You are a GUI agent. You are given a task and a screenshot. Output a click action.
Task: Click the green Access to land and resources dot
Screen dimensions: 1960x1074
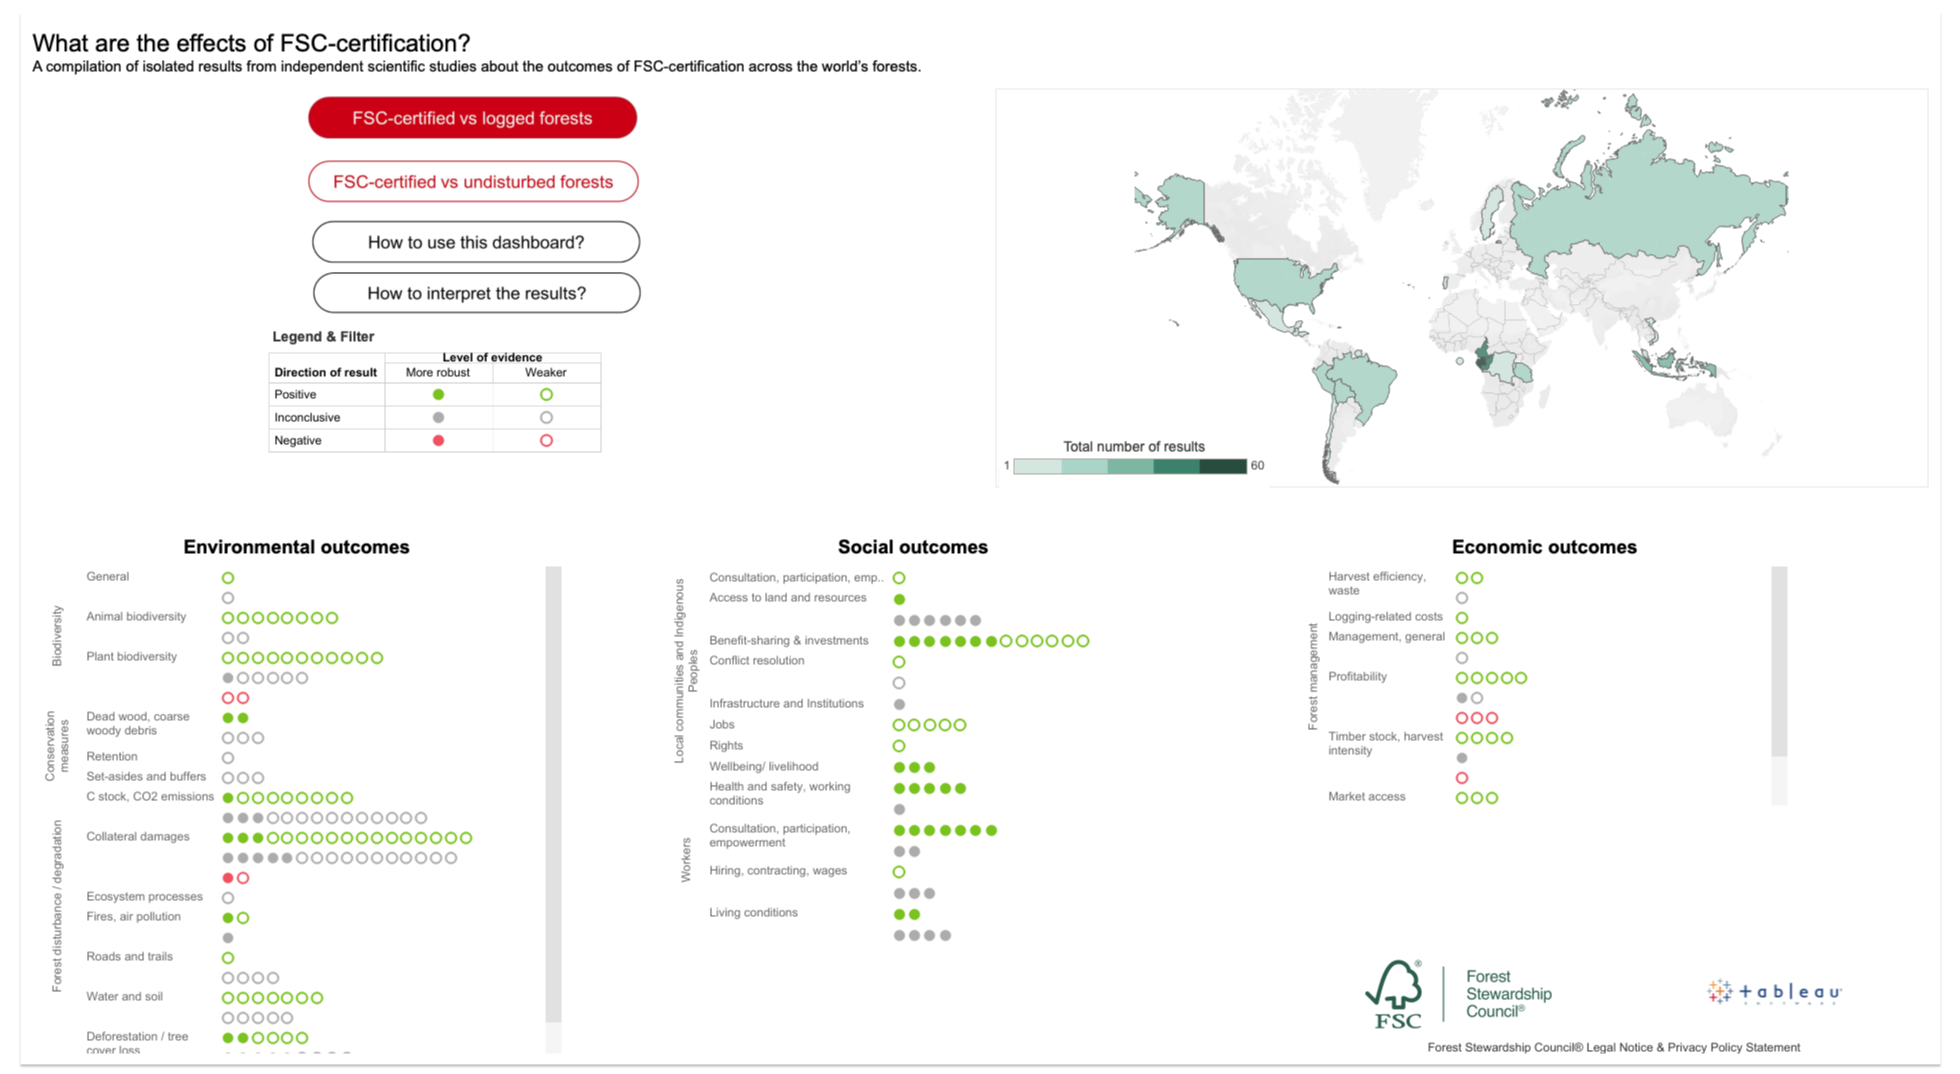[x=899, y=598]
